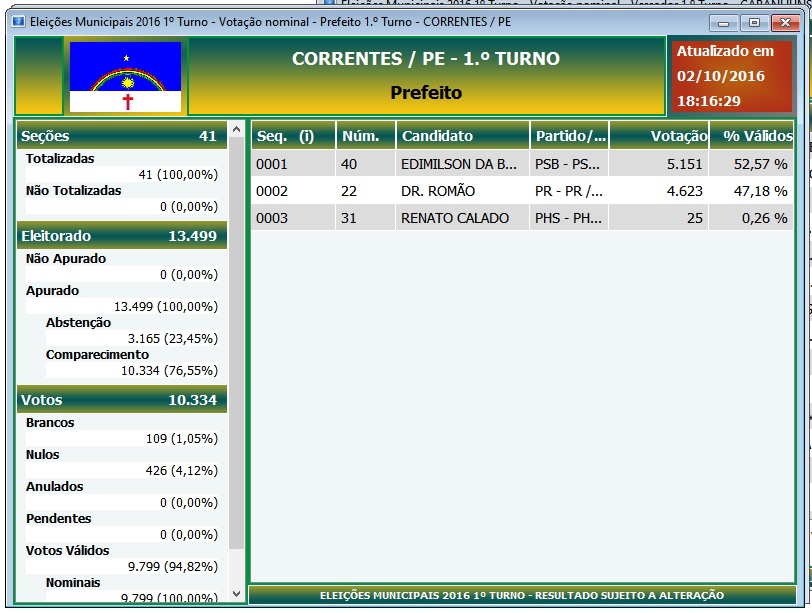Click the Pernambuco state flag image
Viewport: 812px width, 613px height.
pyautogui.click(x=125, y=77)
